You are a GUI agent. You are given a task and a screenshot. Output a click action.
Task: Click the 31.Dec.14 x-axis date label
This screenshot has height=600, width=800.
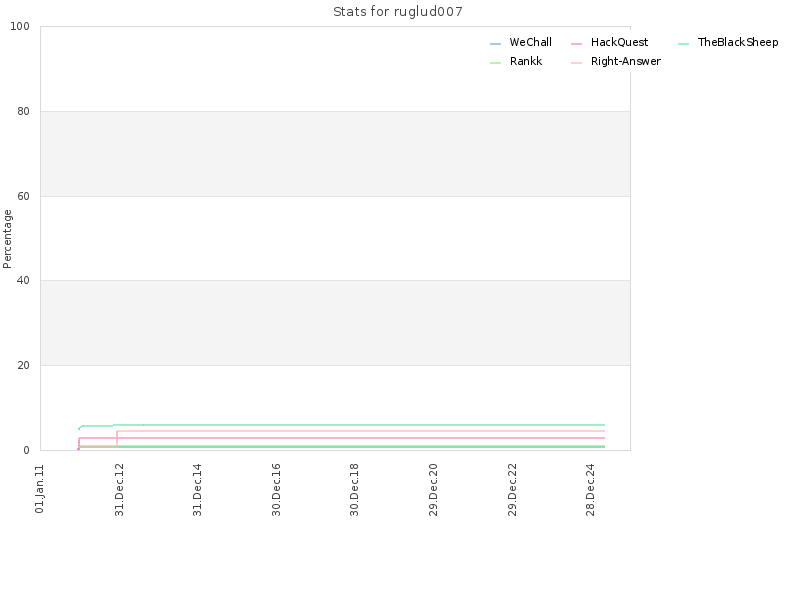click(x=197, y=490)
